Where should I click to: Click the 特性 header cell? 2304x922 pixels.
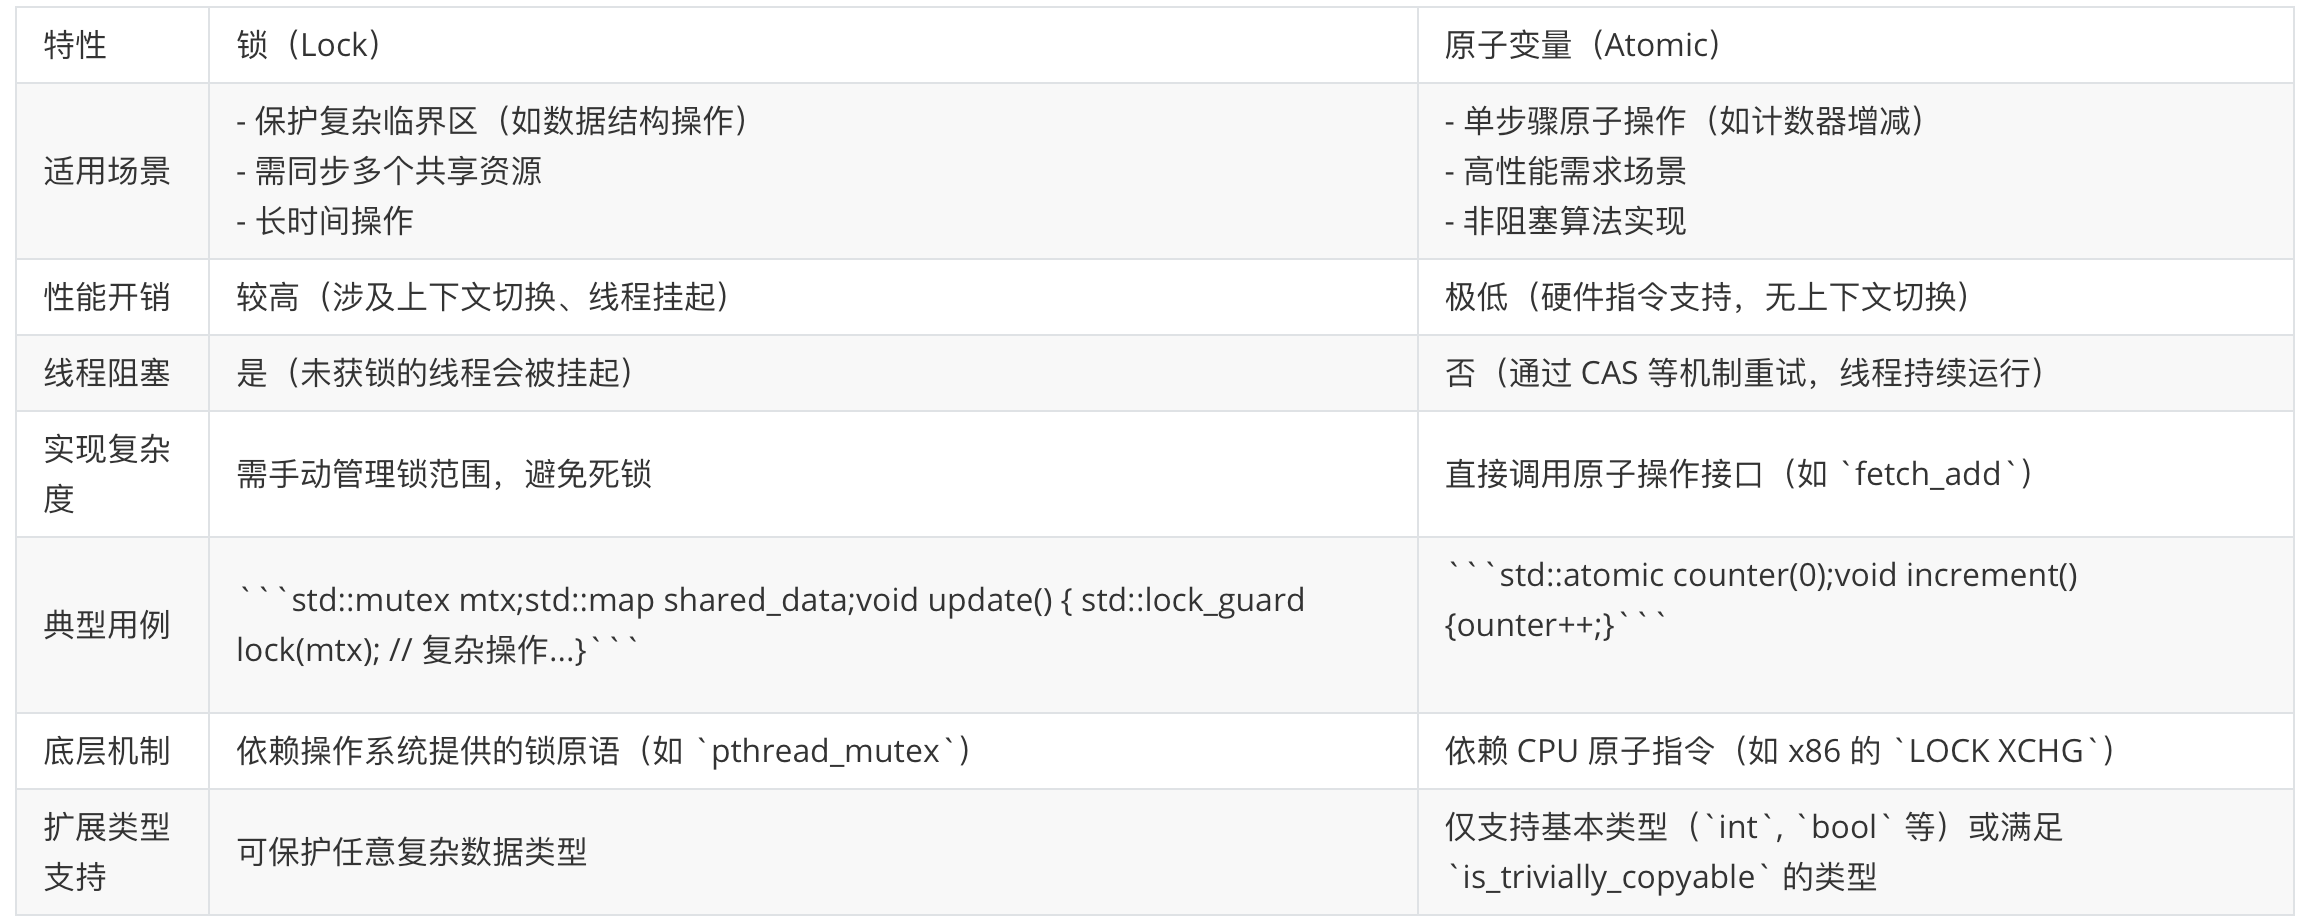(112, 45)
